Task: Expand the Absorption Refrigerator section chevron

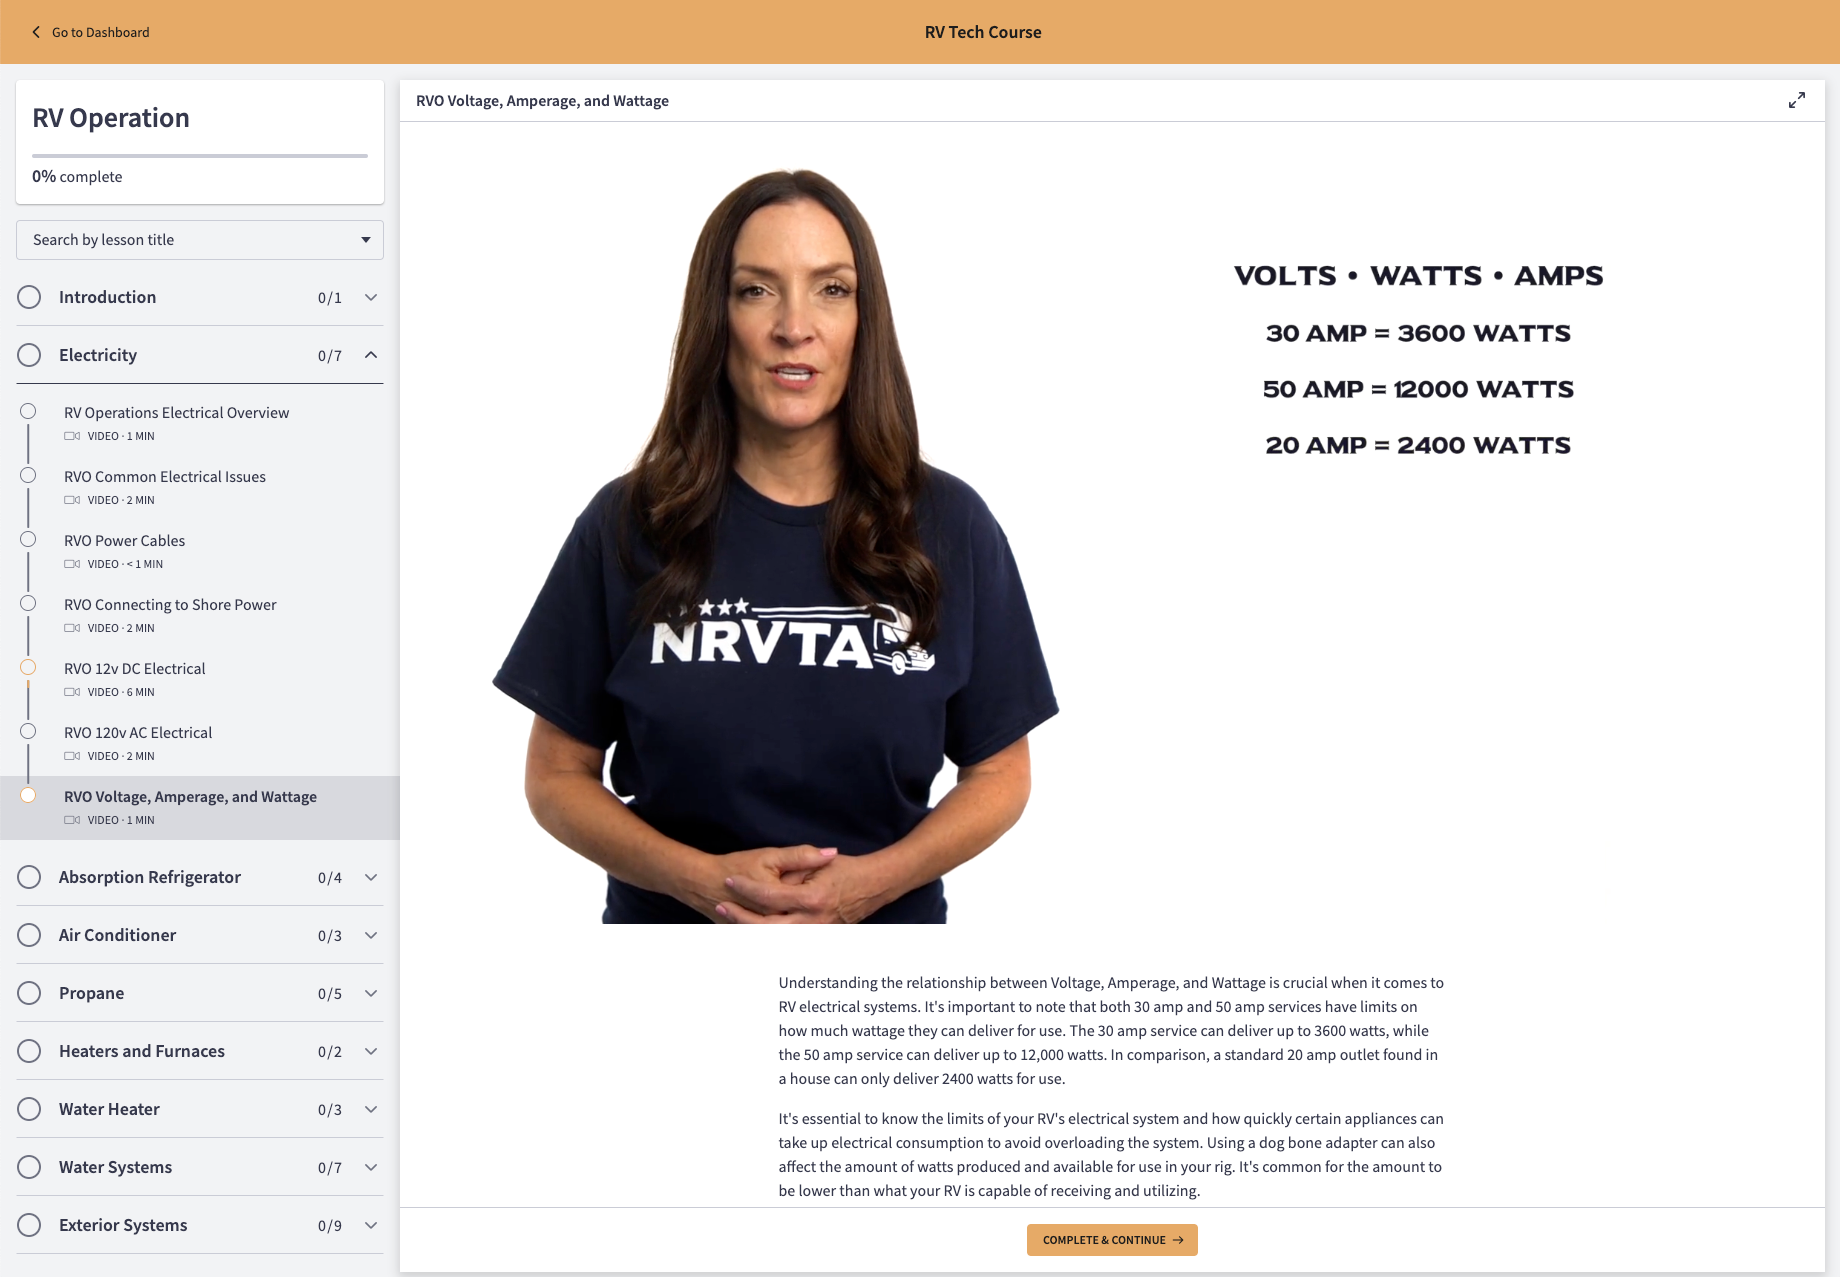Action: (x=371, y=877)
